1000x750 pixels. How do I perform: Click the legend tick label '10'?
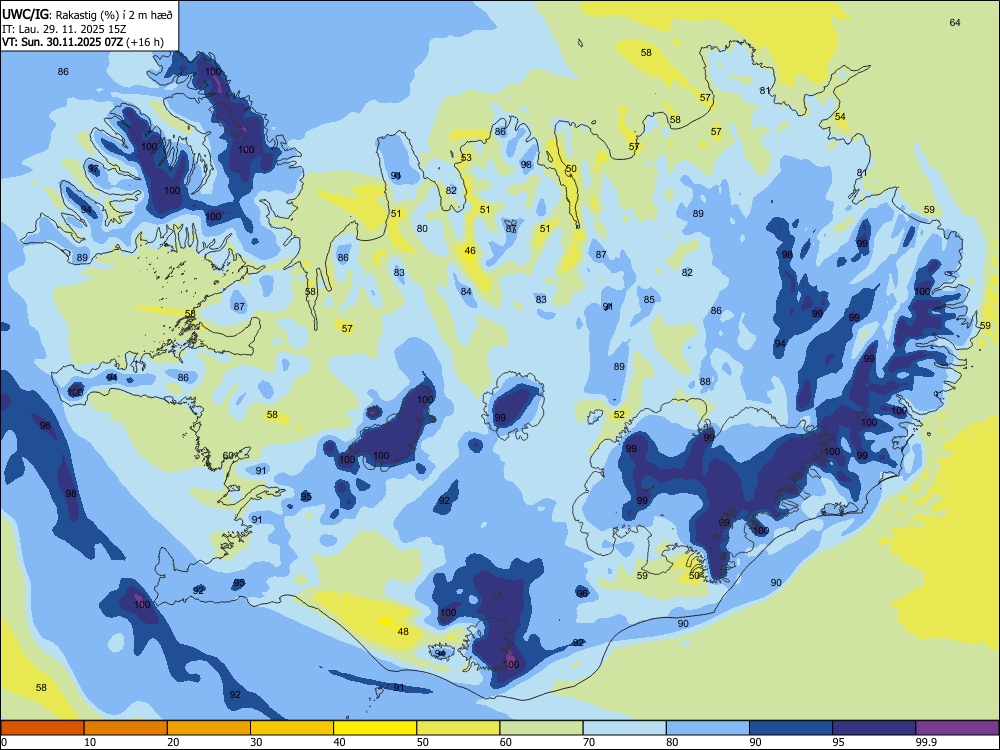tap(90, 742)
